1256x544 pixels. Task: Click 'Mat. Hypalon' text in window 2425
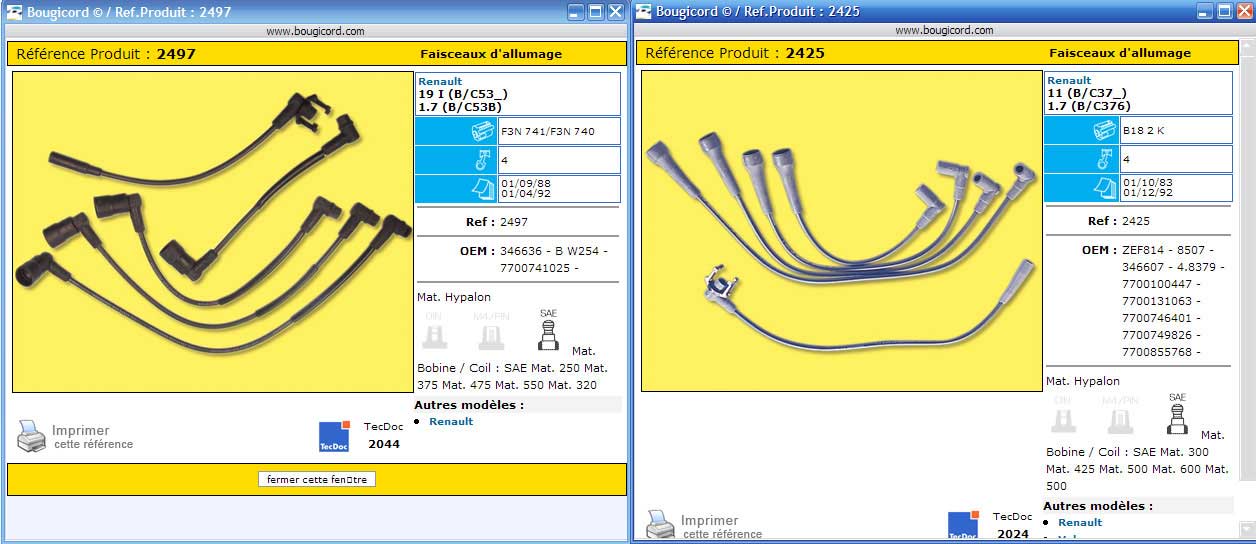click(1083, 381)
